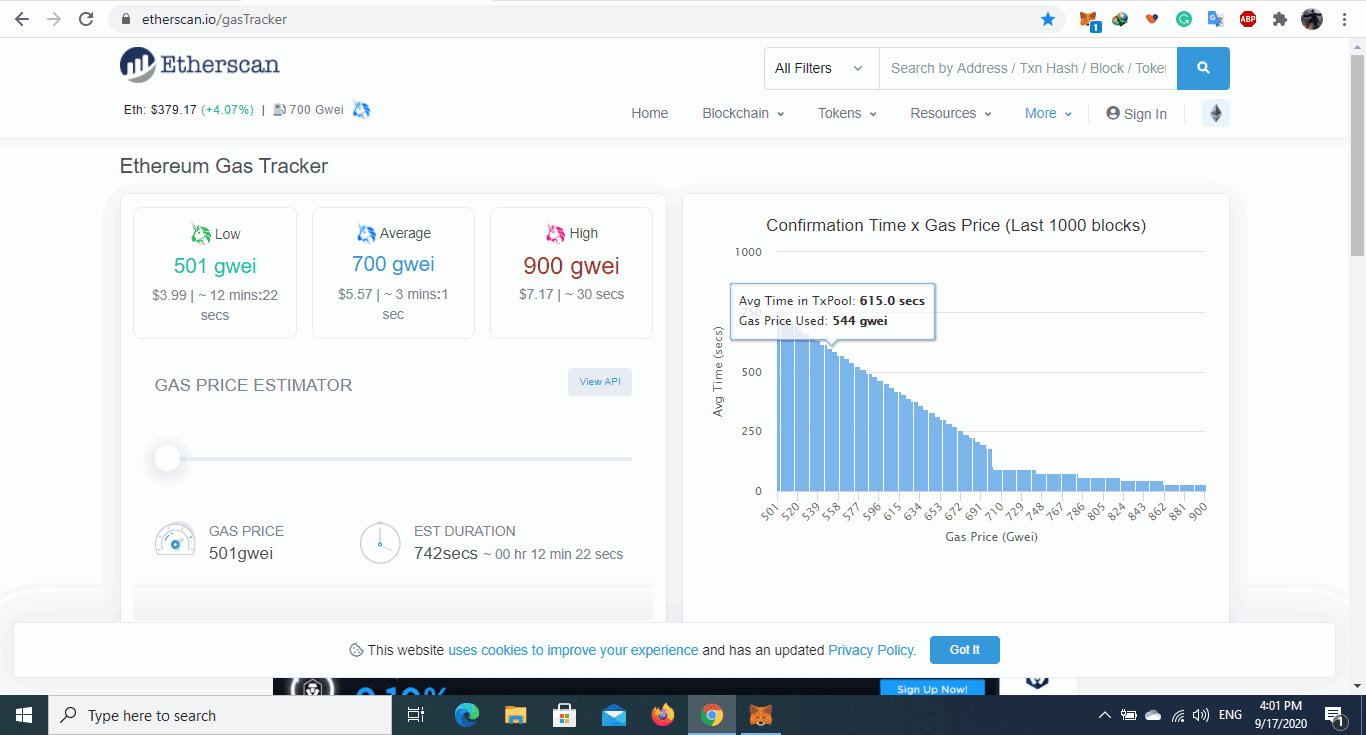Open the notifications action center

[x=1333, y=715]
